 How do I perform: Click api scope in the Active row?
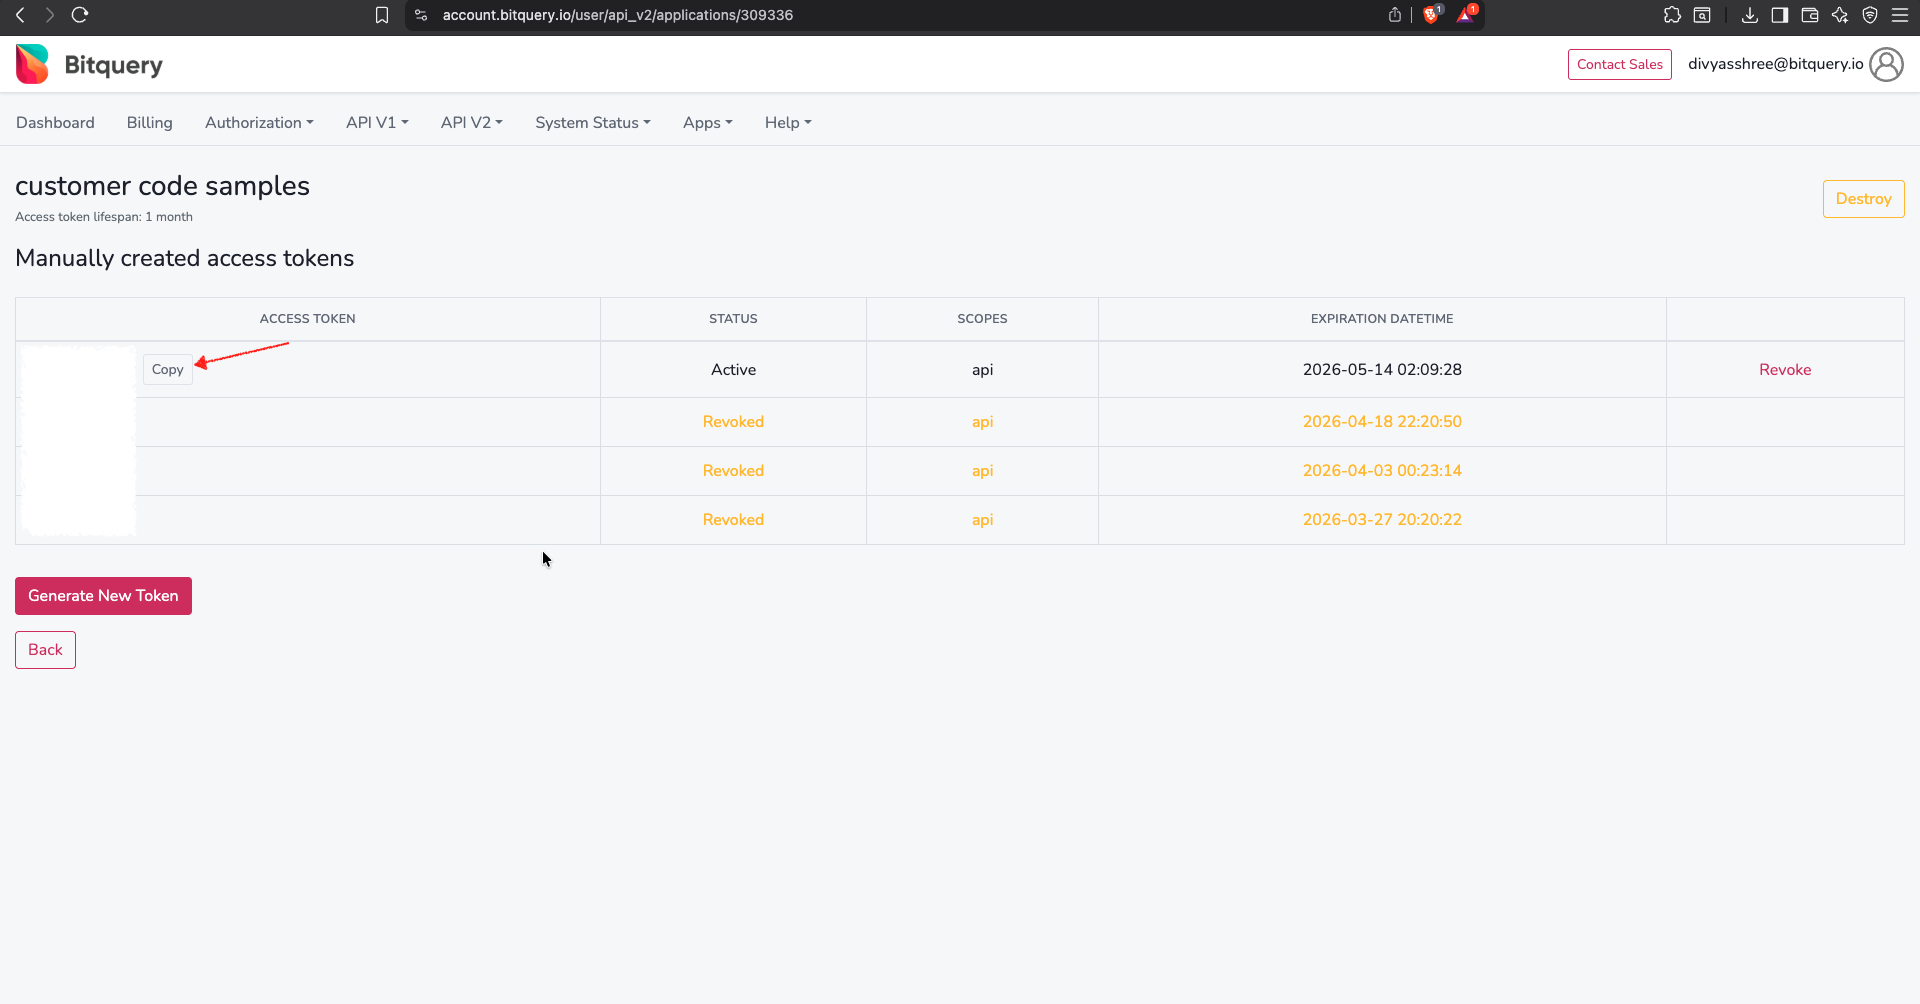point(982,370)
